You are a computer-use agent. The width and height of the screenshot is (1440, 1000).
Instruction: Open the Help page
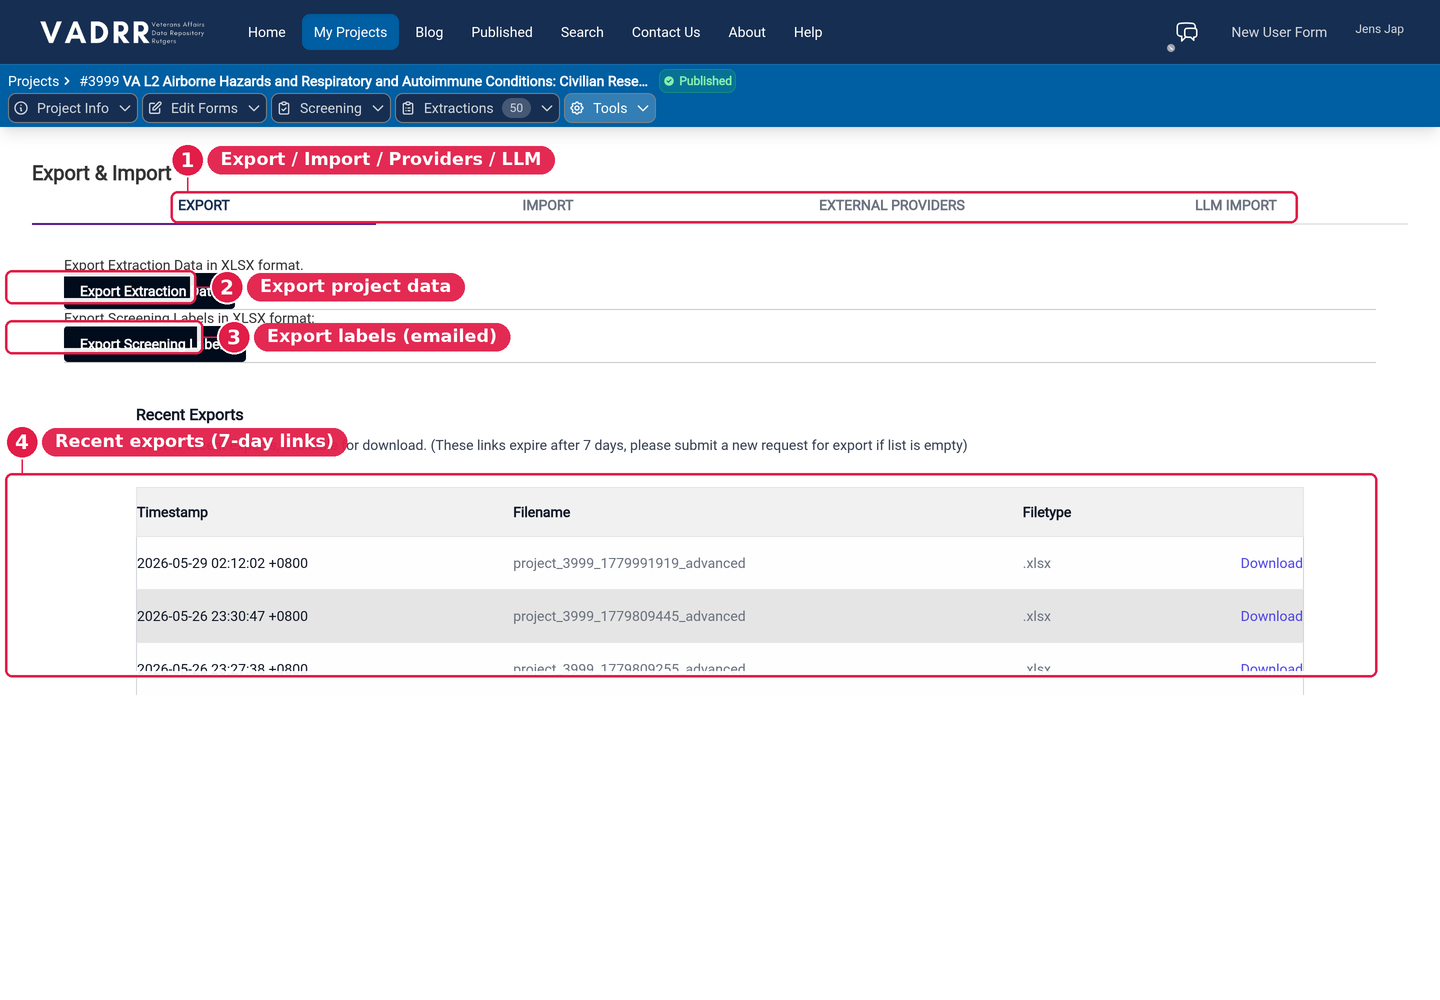click(x=808, y=32)
